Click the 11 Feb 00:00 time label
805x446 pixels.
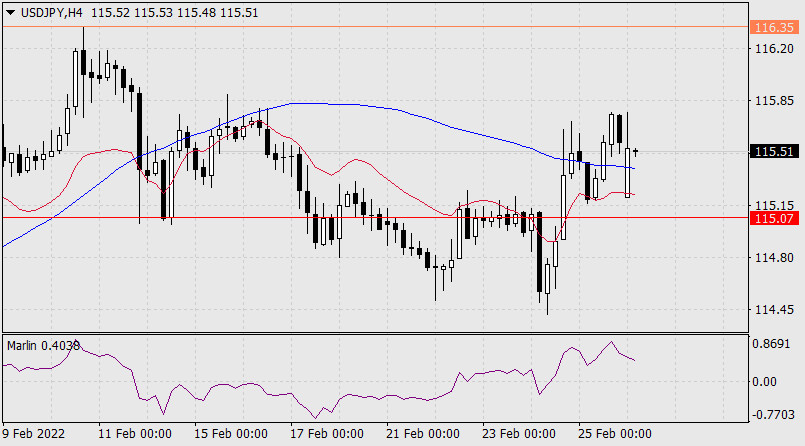pyautogui.click(x=135, y=434)
